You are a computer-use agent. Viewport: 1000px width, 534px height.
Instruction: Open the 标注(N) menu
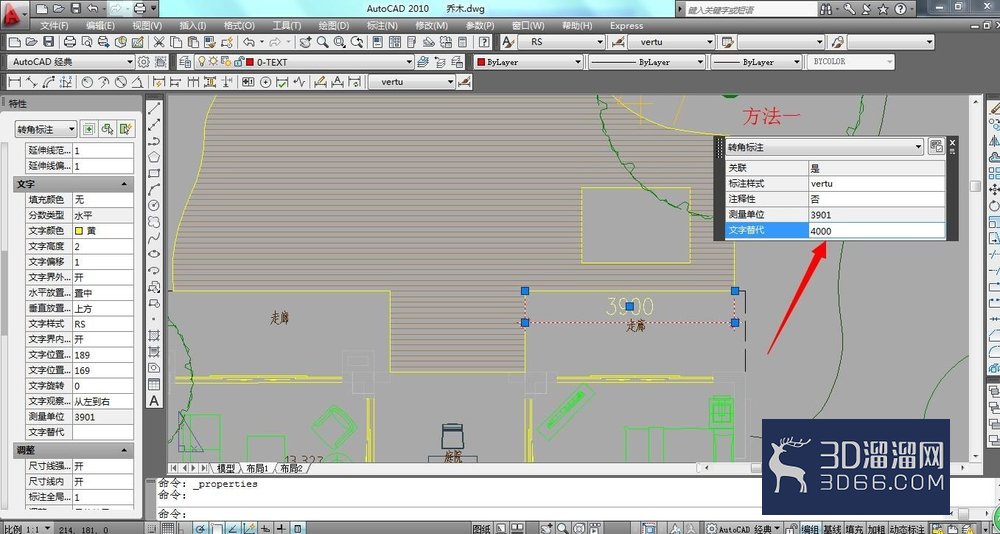tap(382, 26)
